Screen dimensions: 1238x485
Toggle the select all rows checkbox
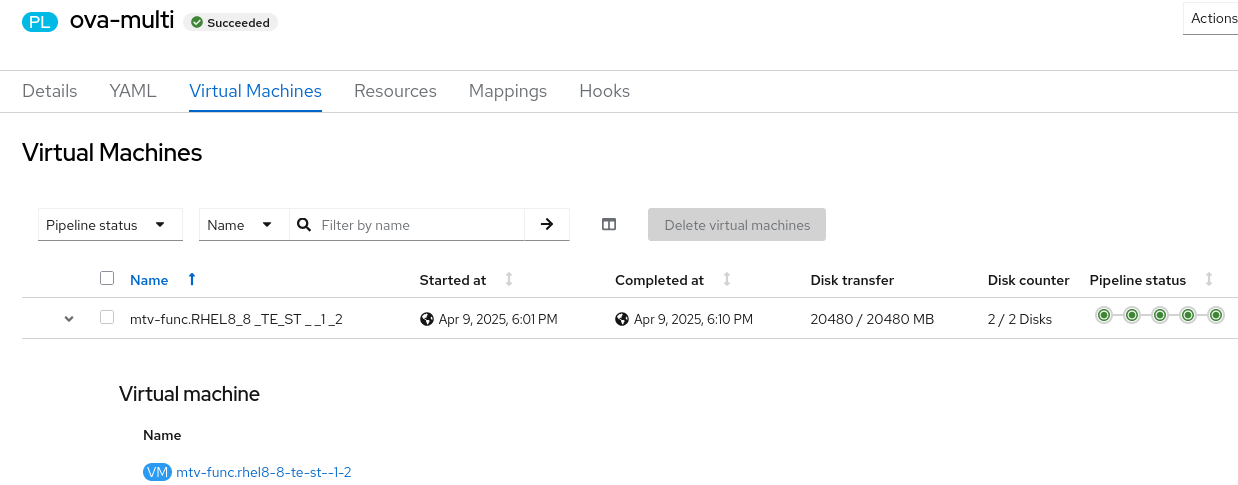(107, 279)
